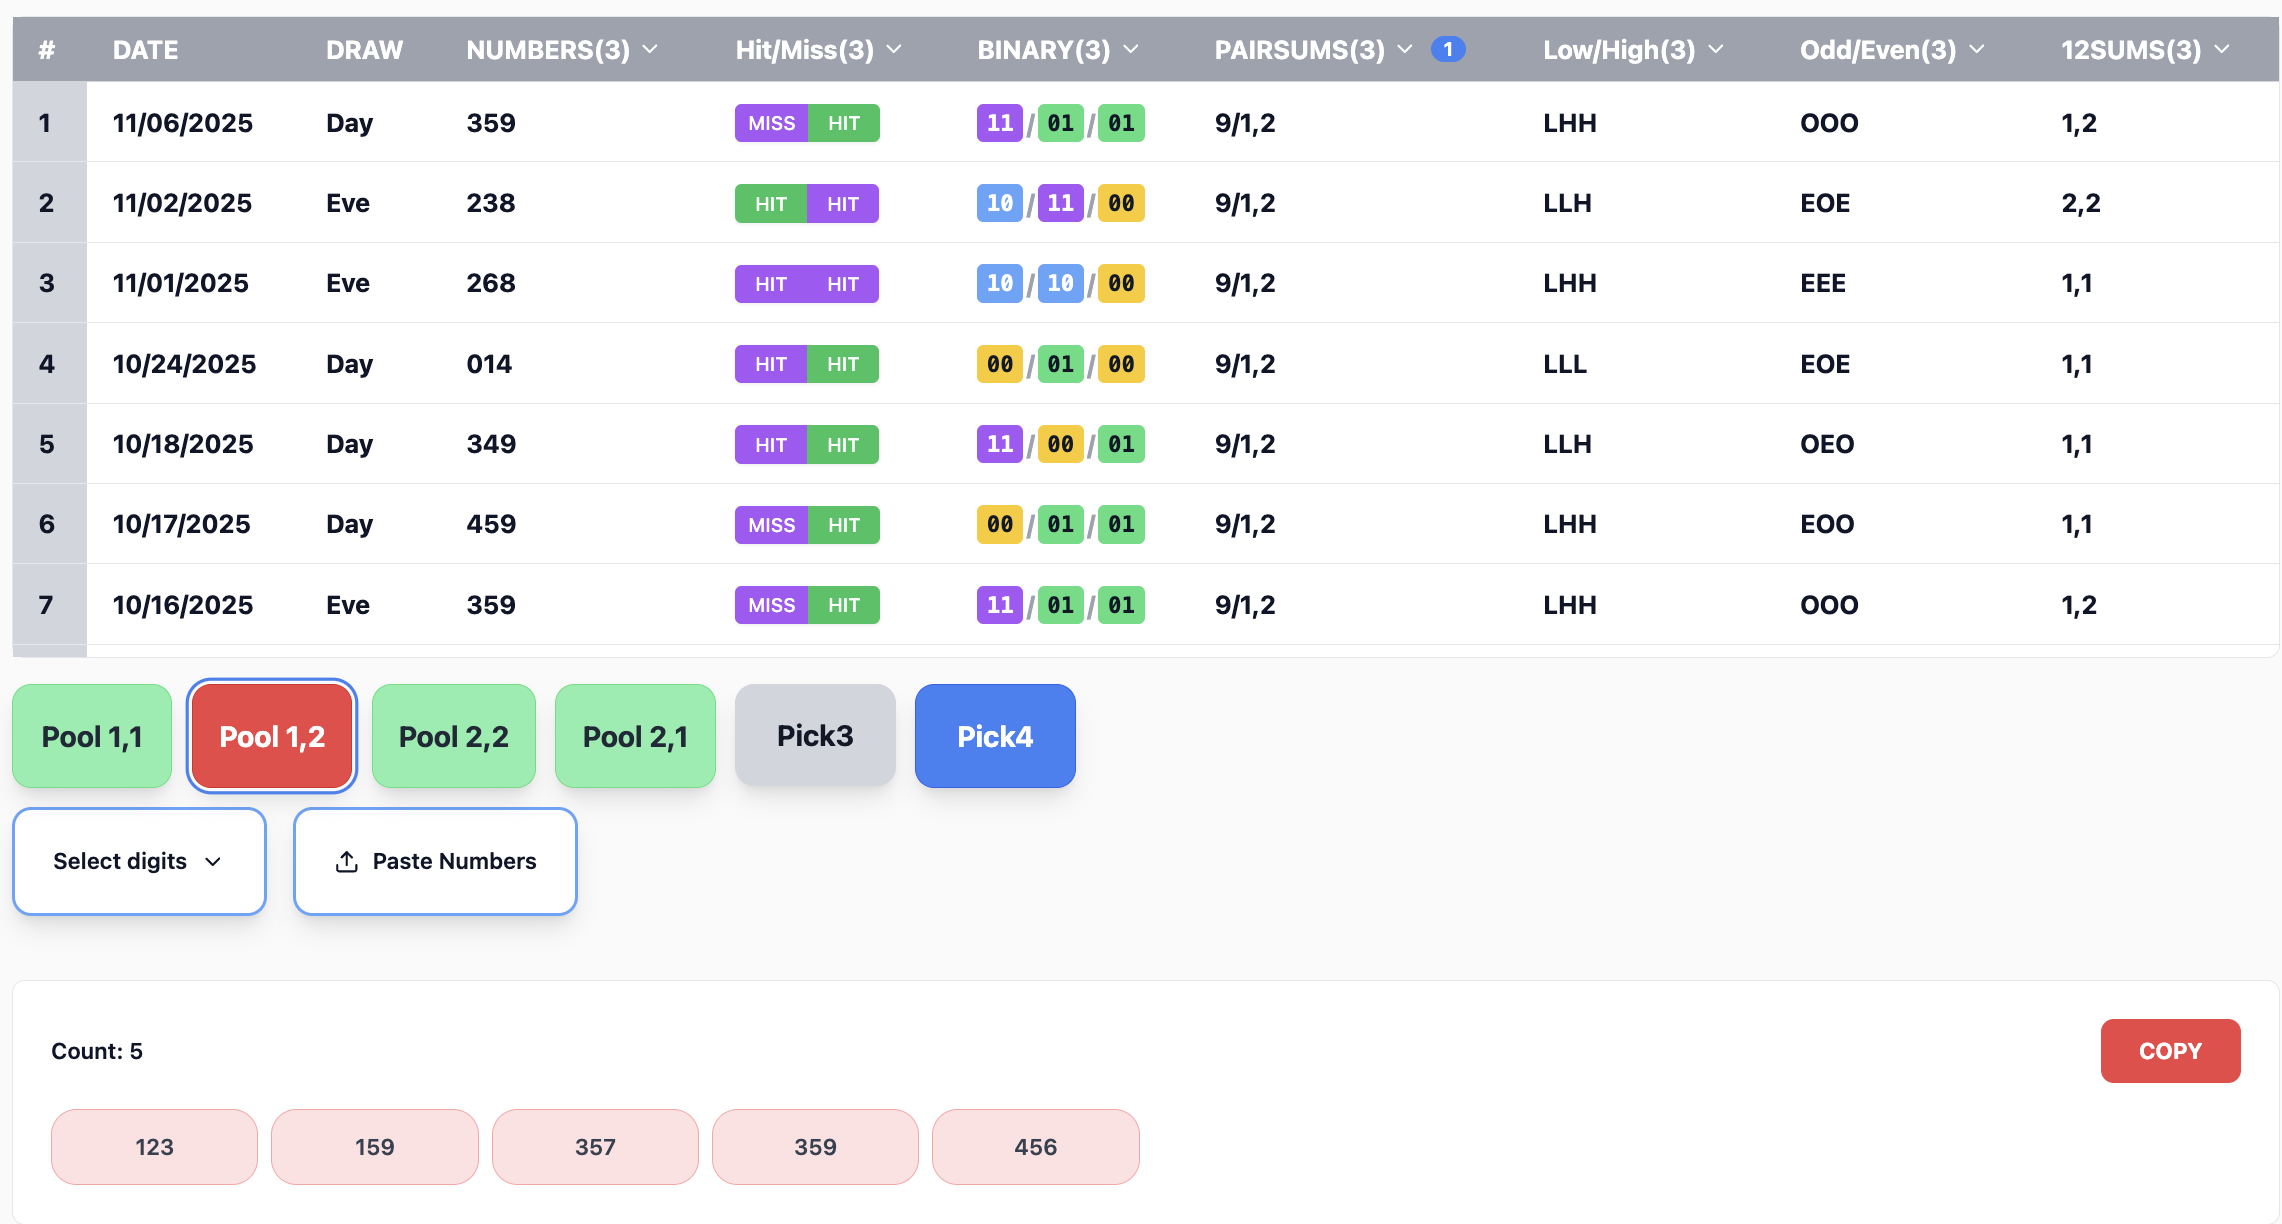Image resolution: width=2282 pixels, height=1224 pixels.
Task: Click purple 11 binary badge in row 1
Action: pyautogui.click(x=999, y=123)
